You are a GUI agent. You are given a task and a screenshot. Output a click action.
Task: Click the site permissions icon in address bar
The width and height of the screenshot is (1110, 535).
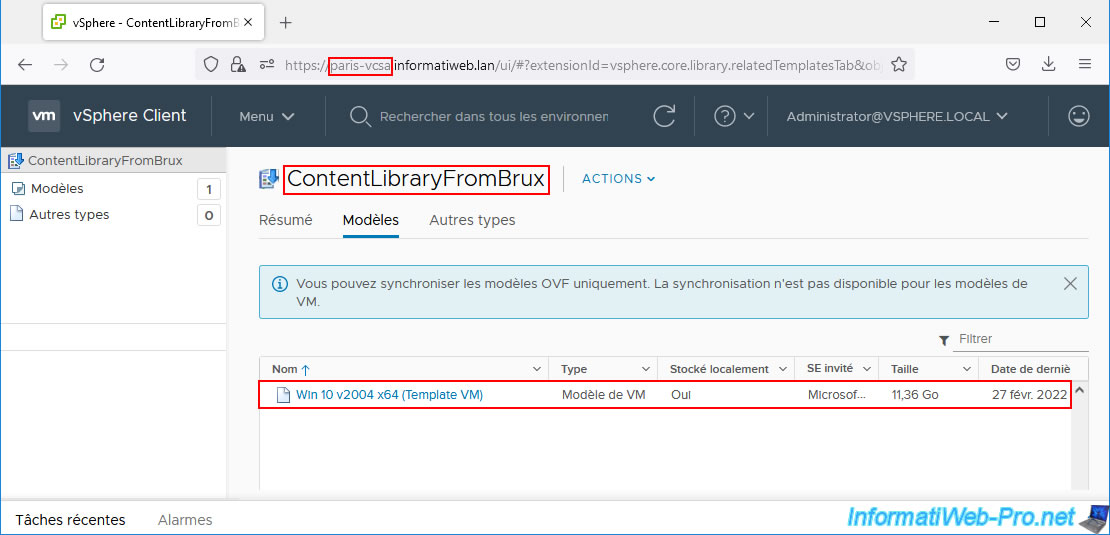click(267, 65)
